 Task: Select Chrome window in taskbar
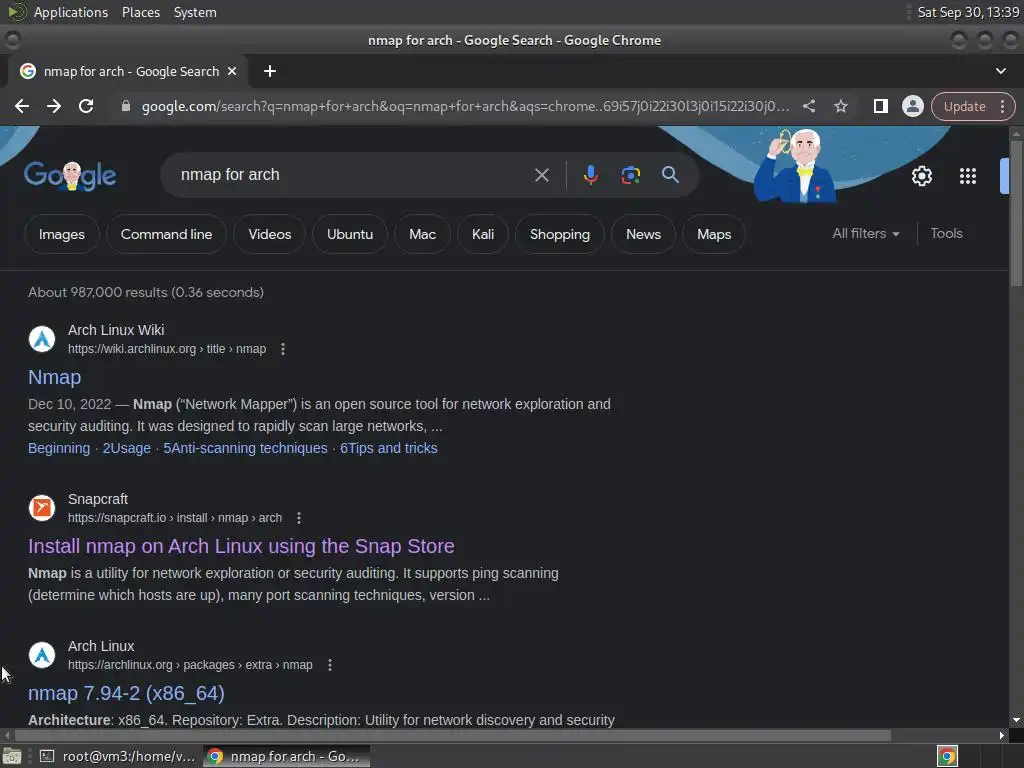tap(286, 756)
